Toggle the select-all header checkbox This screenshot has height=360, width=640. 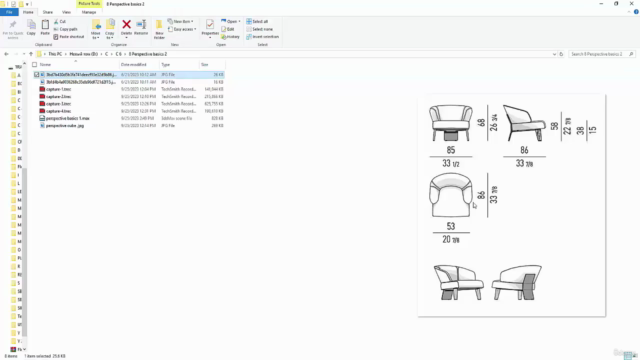(35, 64)
